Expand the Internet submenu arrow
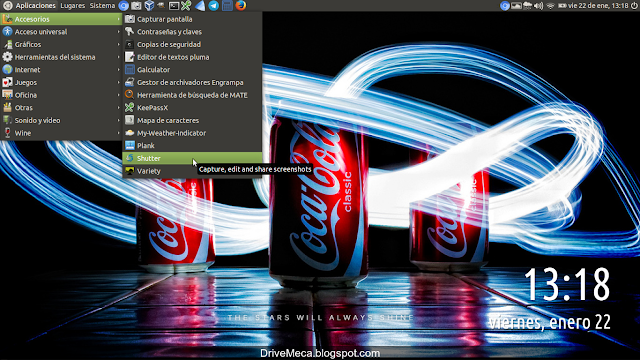Viewport: 640px width, 360px height. tap(118, 70)
